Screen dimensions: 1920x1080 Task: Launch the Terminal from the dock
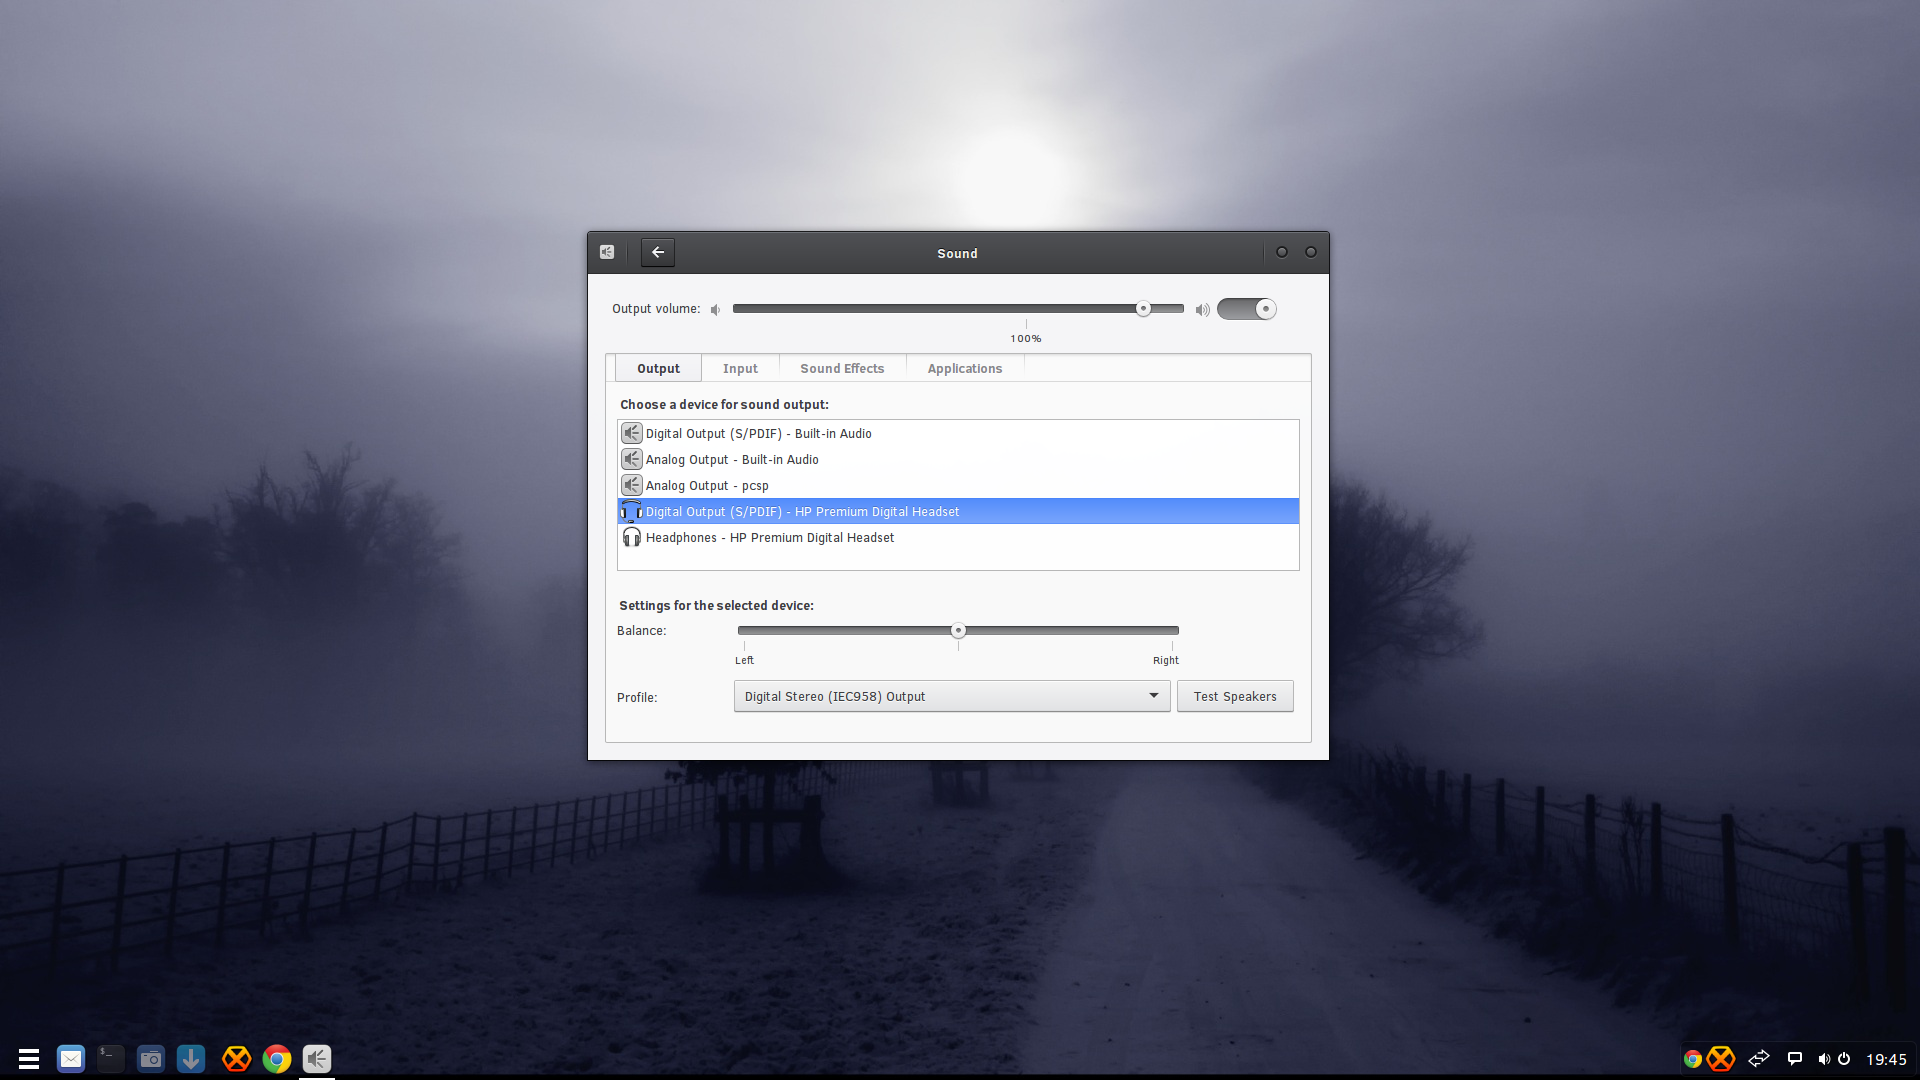tap(111, 1059)
